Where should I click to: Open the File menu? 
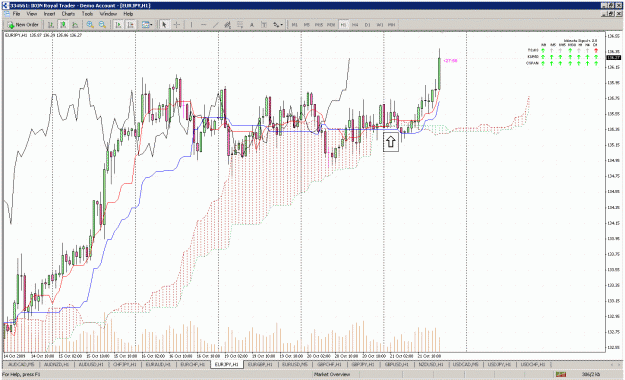[16, 14]
